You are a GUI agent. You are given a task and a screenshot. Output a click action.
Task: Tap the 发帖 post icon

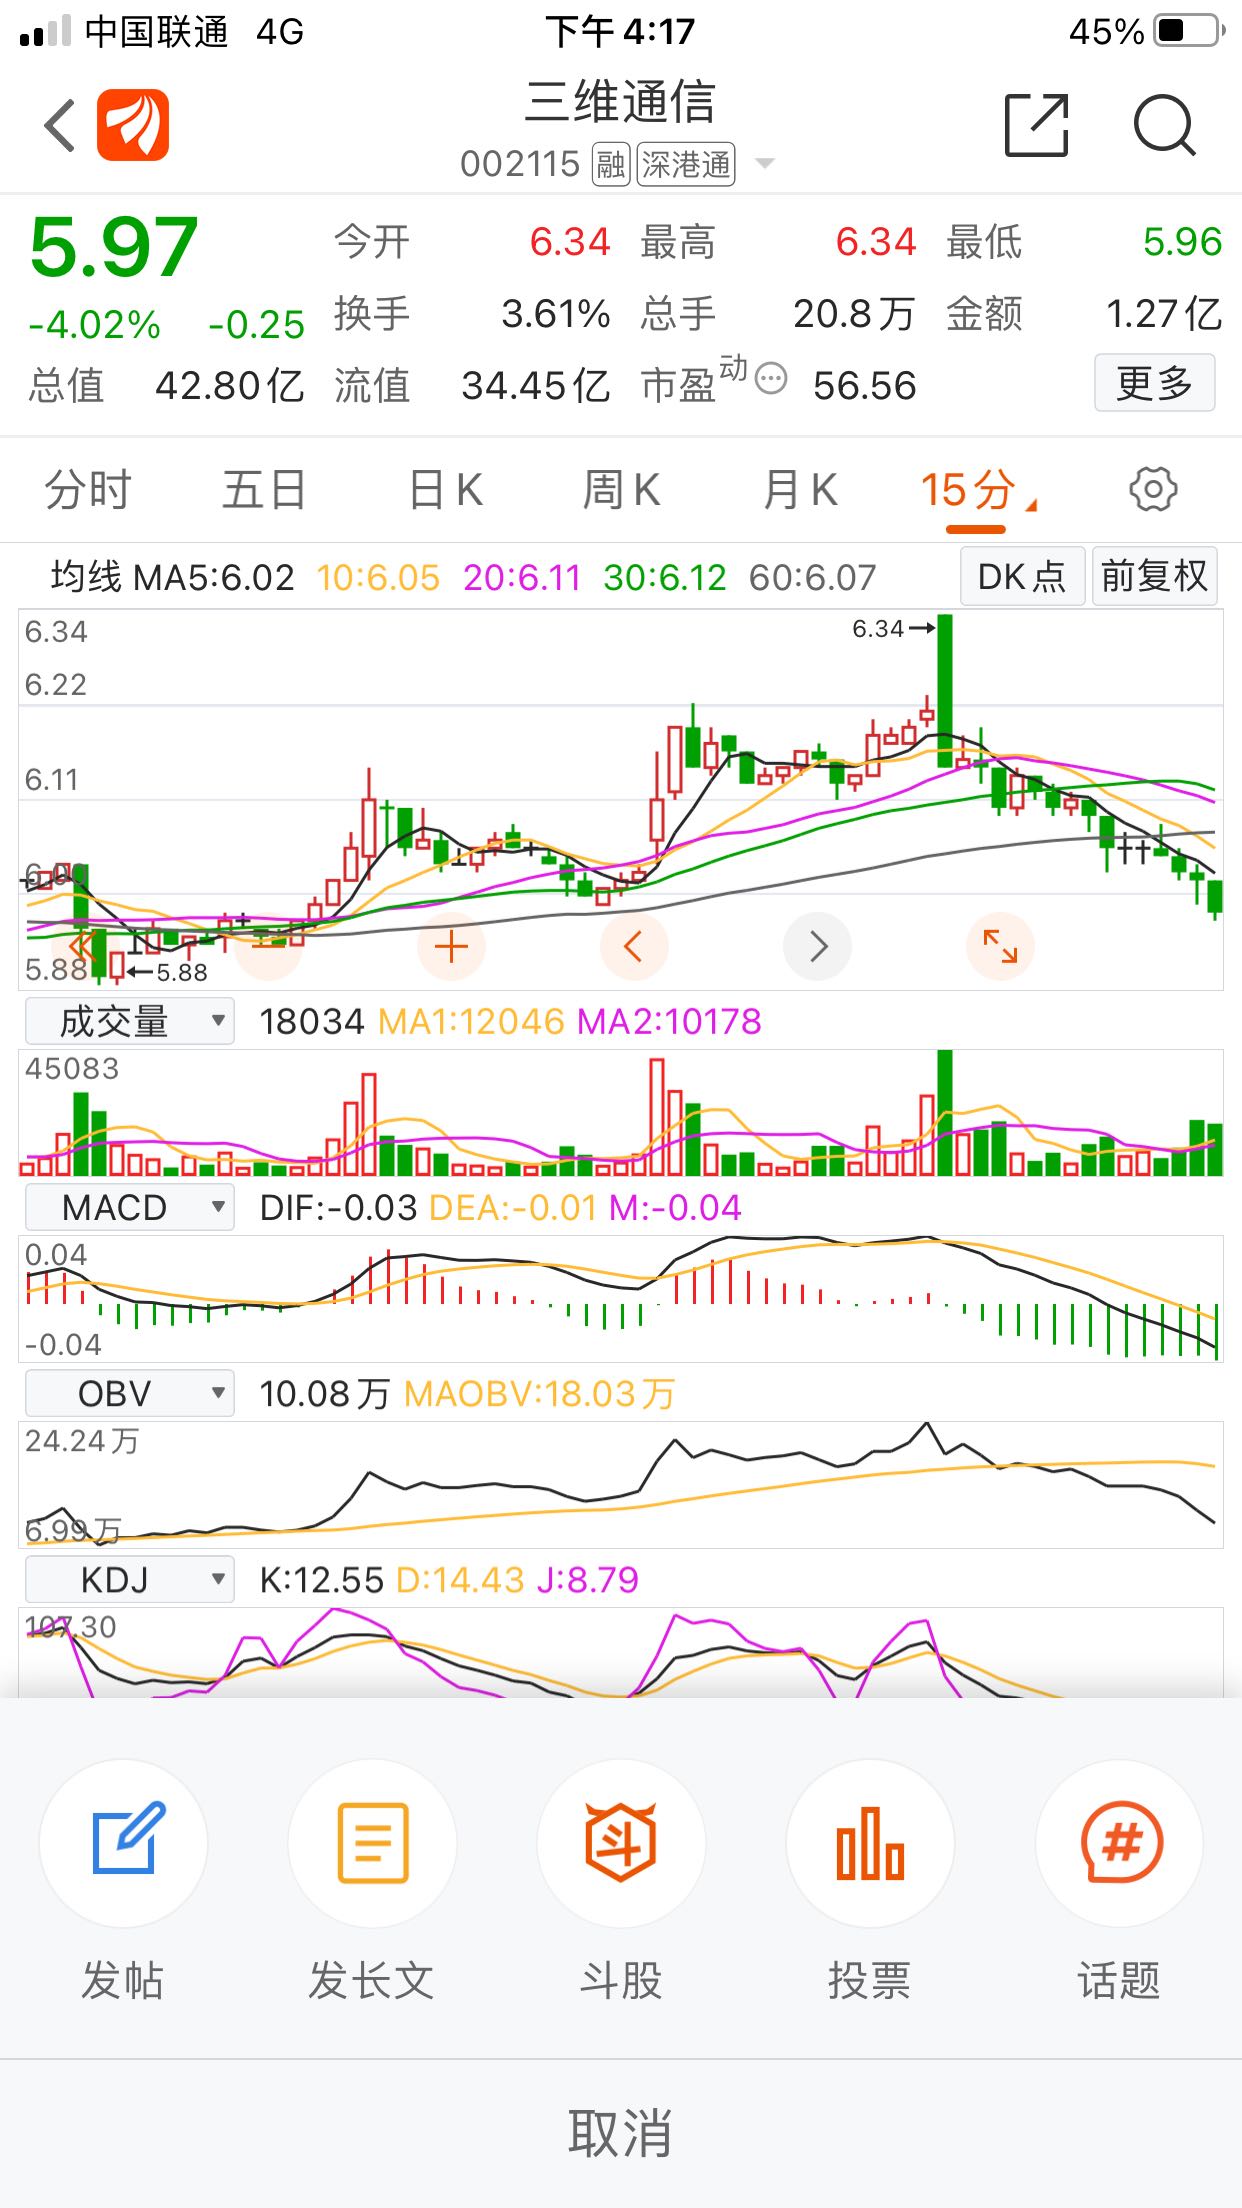123,1843
